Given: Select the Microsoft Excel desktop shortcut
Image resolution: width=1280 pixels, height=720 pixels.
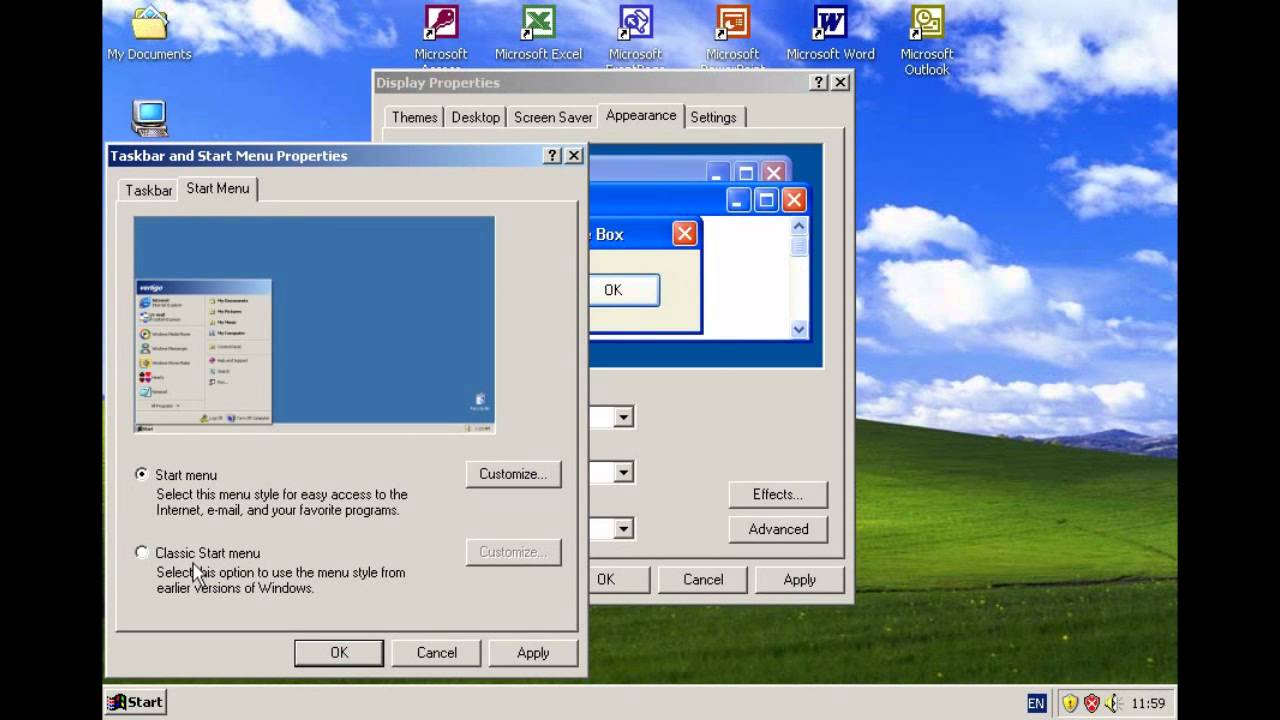Looking at the screenshot, I should pyautogui.click(x=538, y=34).
